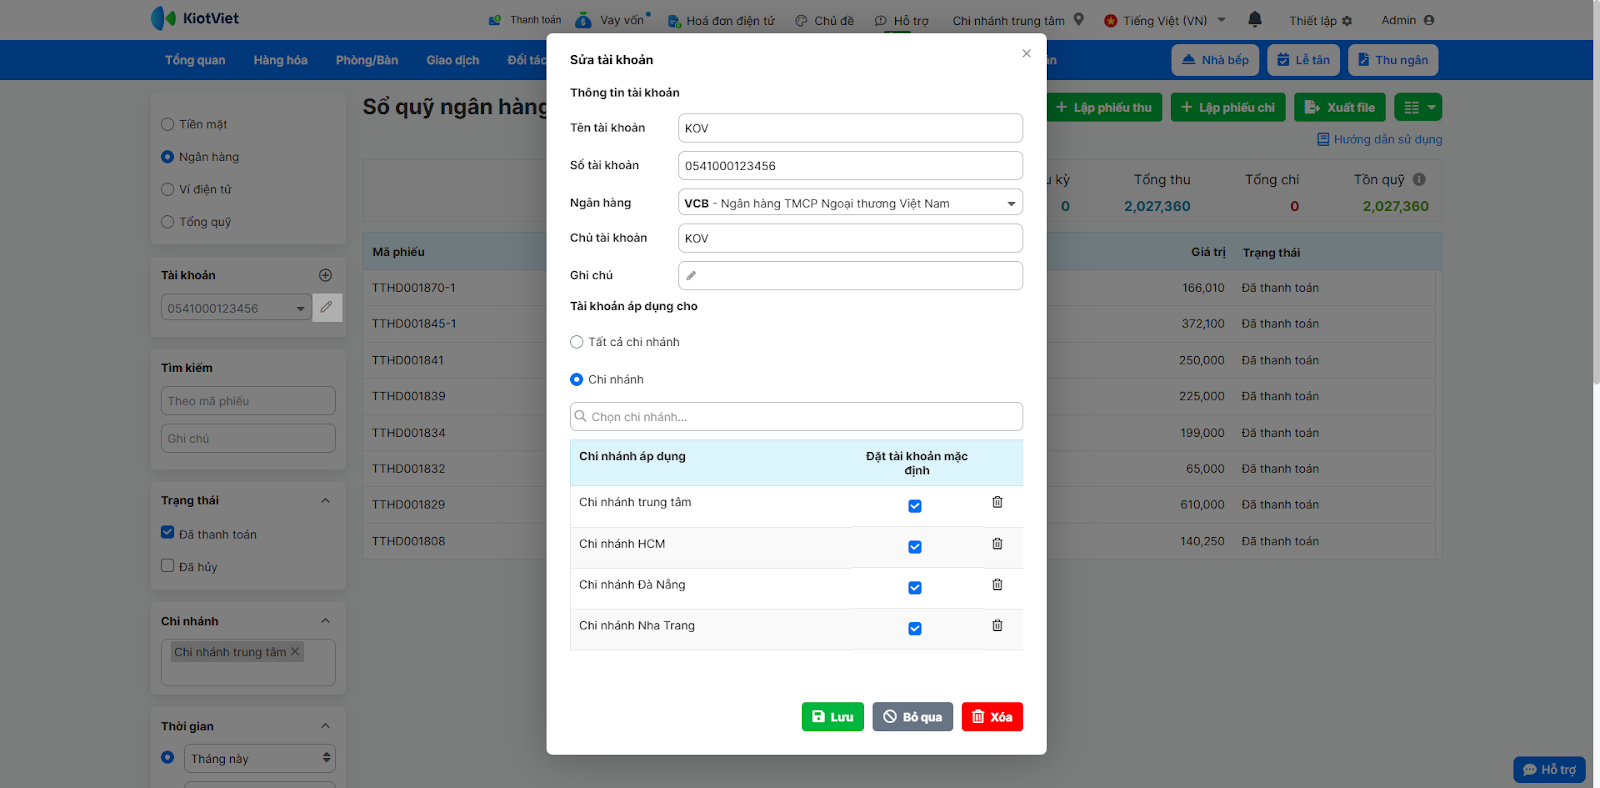
Task: Click the pencil edit account icon
Action: (x=327, y=307)
